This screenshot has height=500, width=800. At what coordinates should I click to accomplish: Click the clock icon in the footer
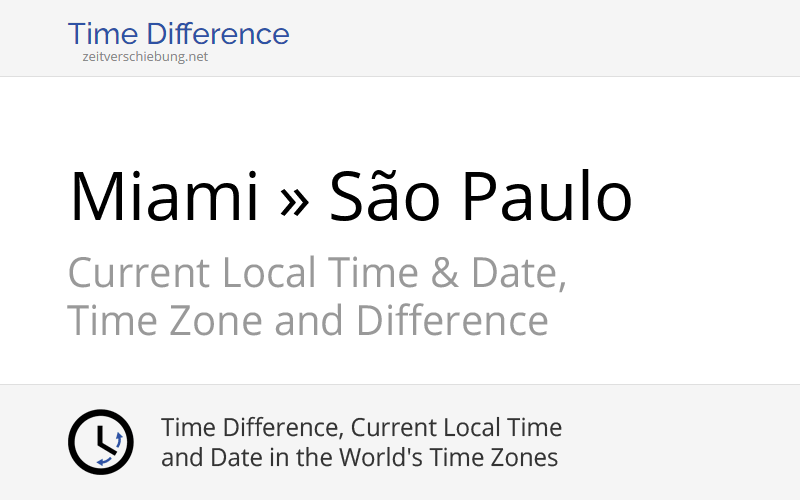point(100,442)
